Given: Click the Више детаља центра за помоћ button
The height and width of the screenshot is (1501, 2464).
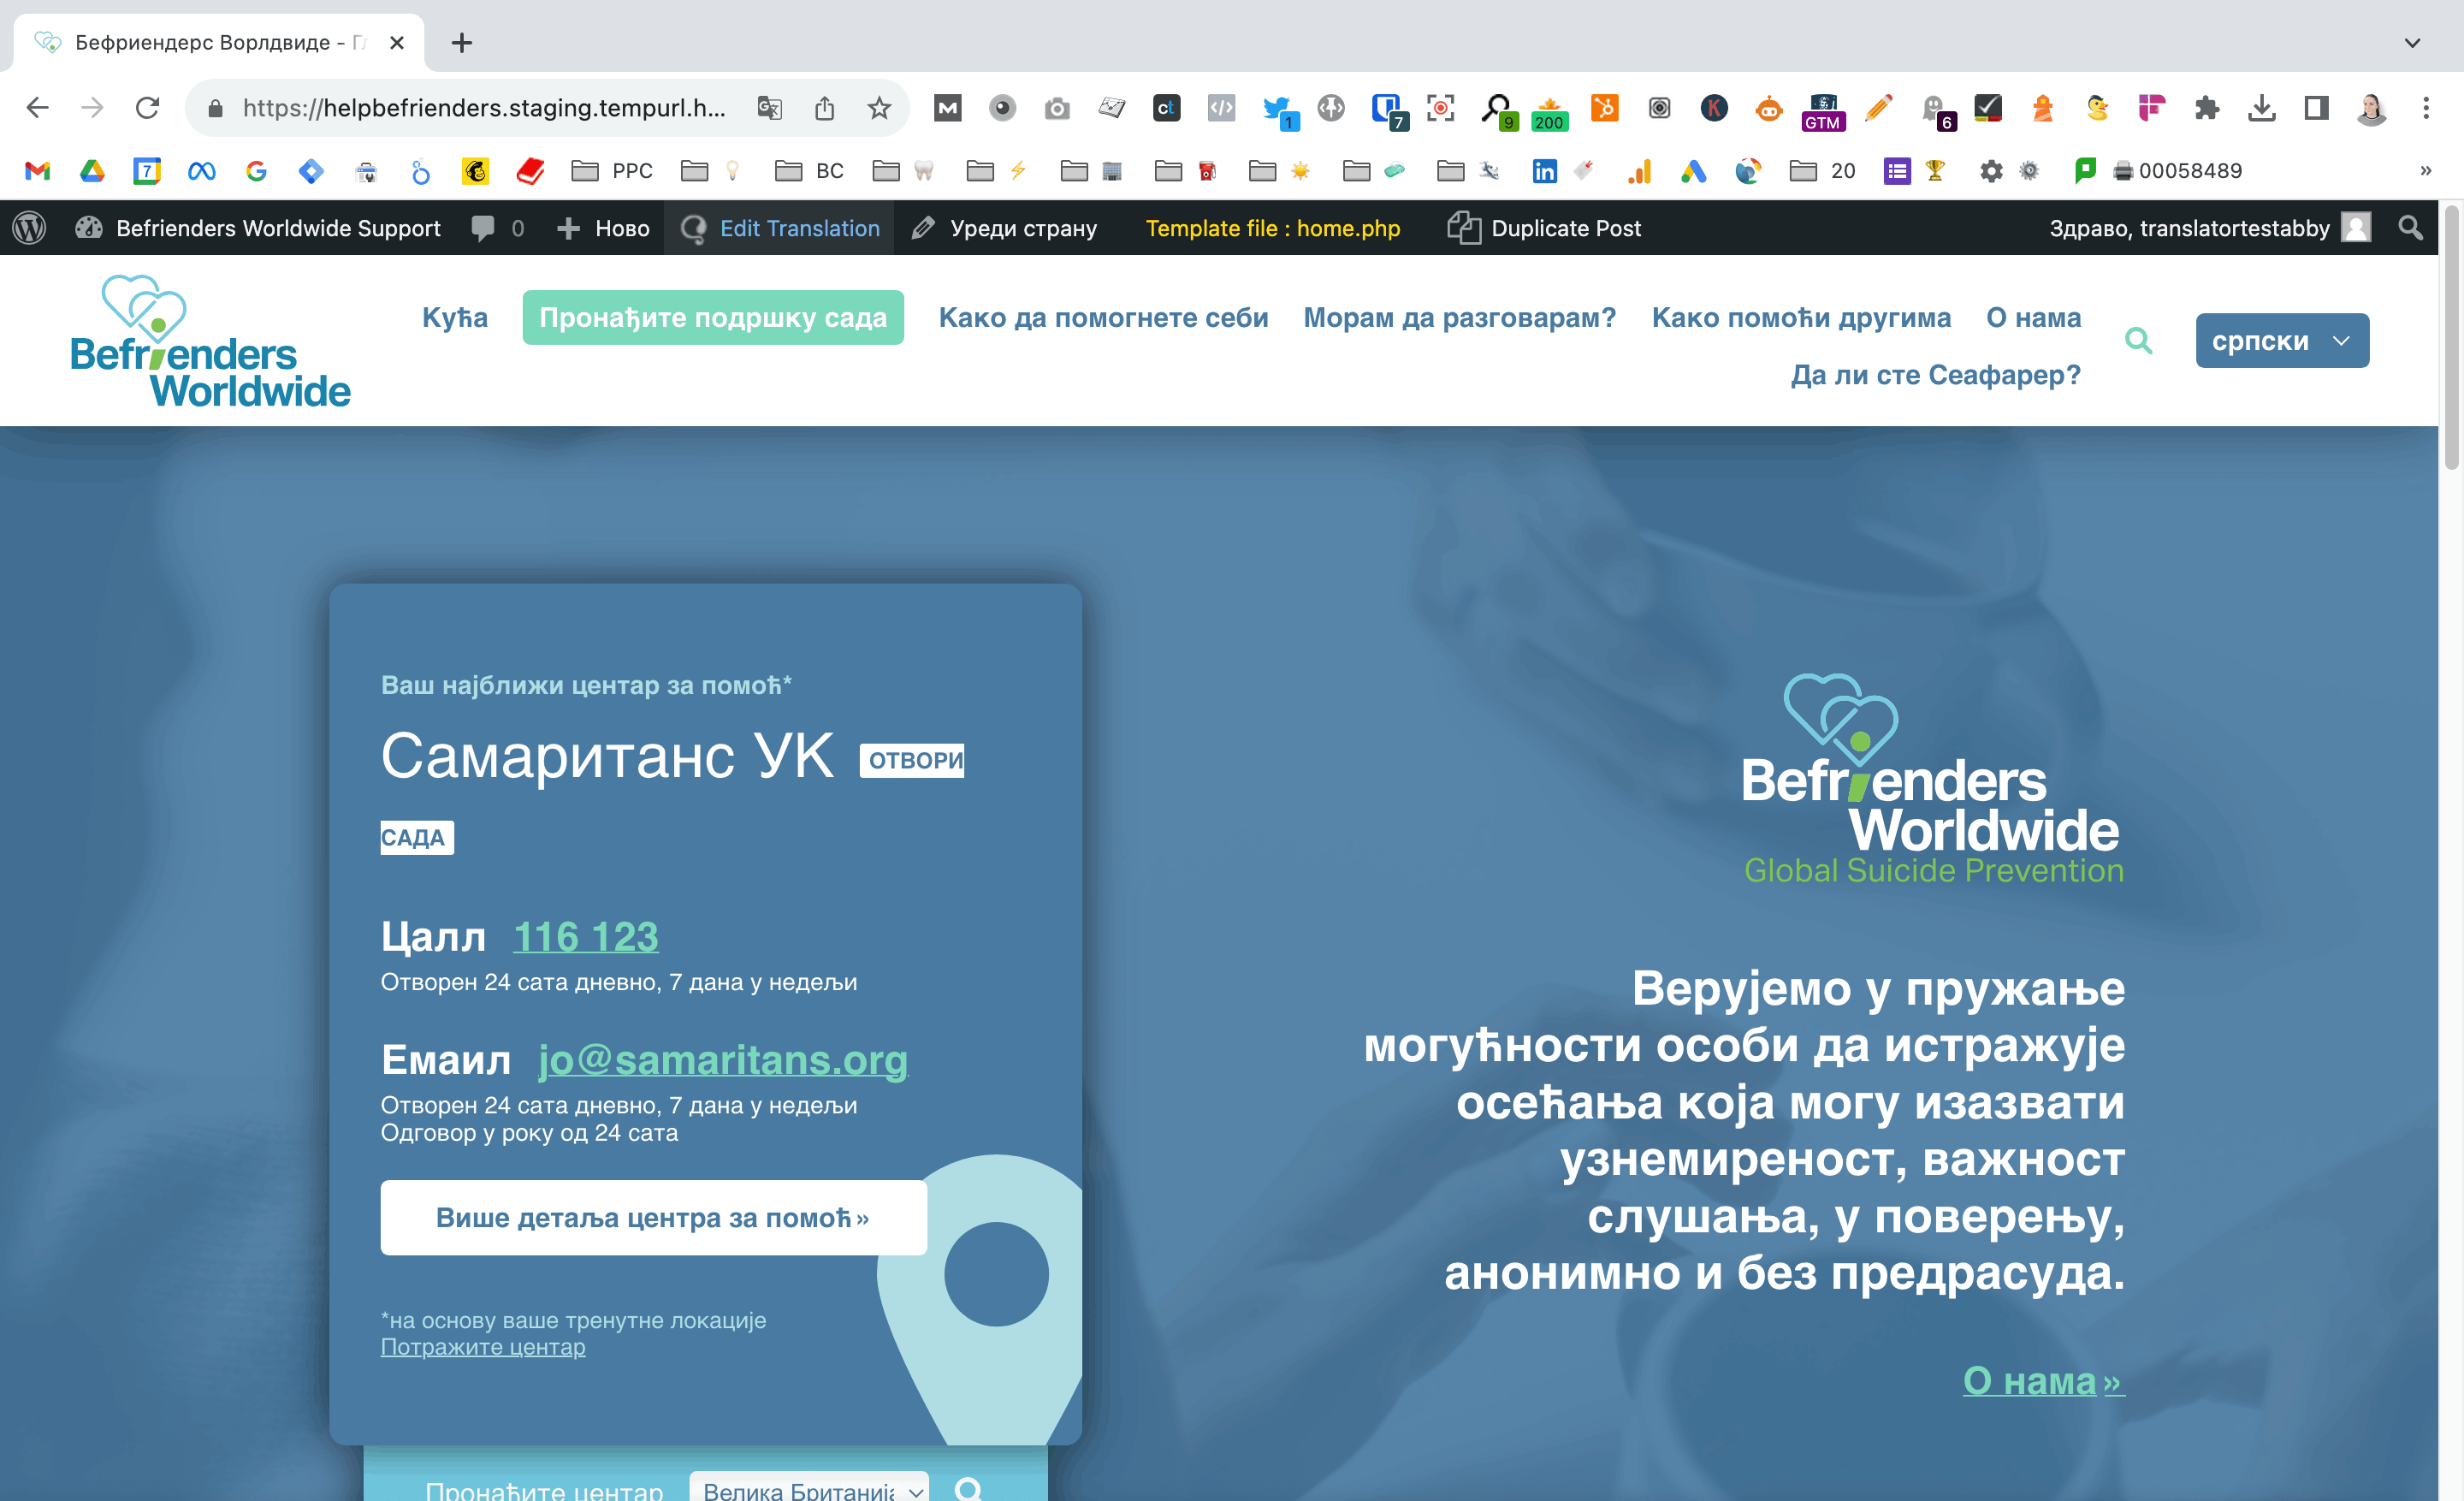Looking at the screenshot, I should (x=653, y=1217).
